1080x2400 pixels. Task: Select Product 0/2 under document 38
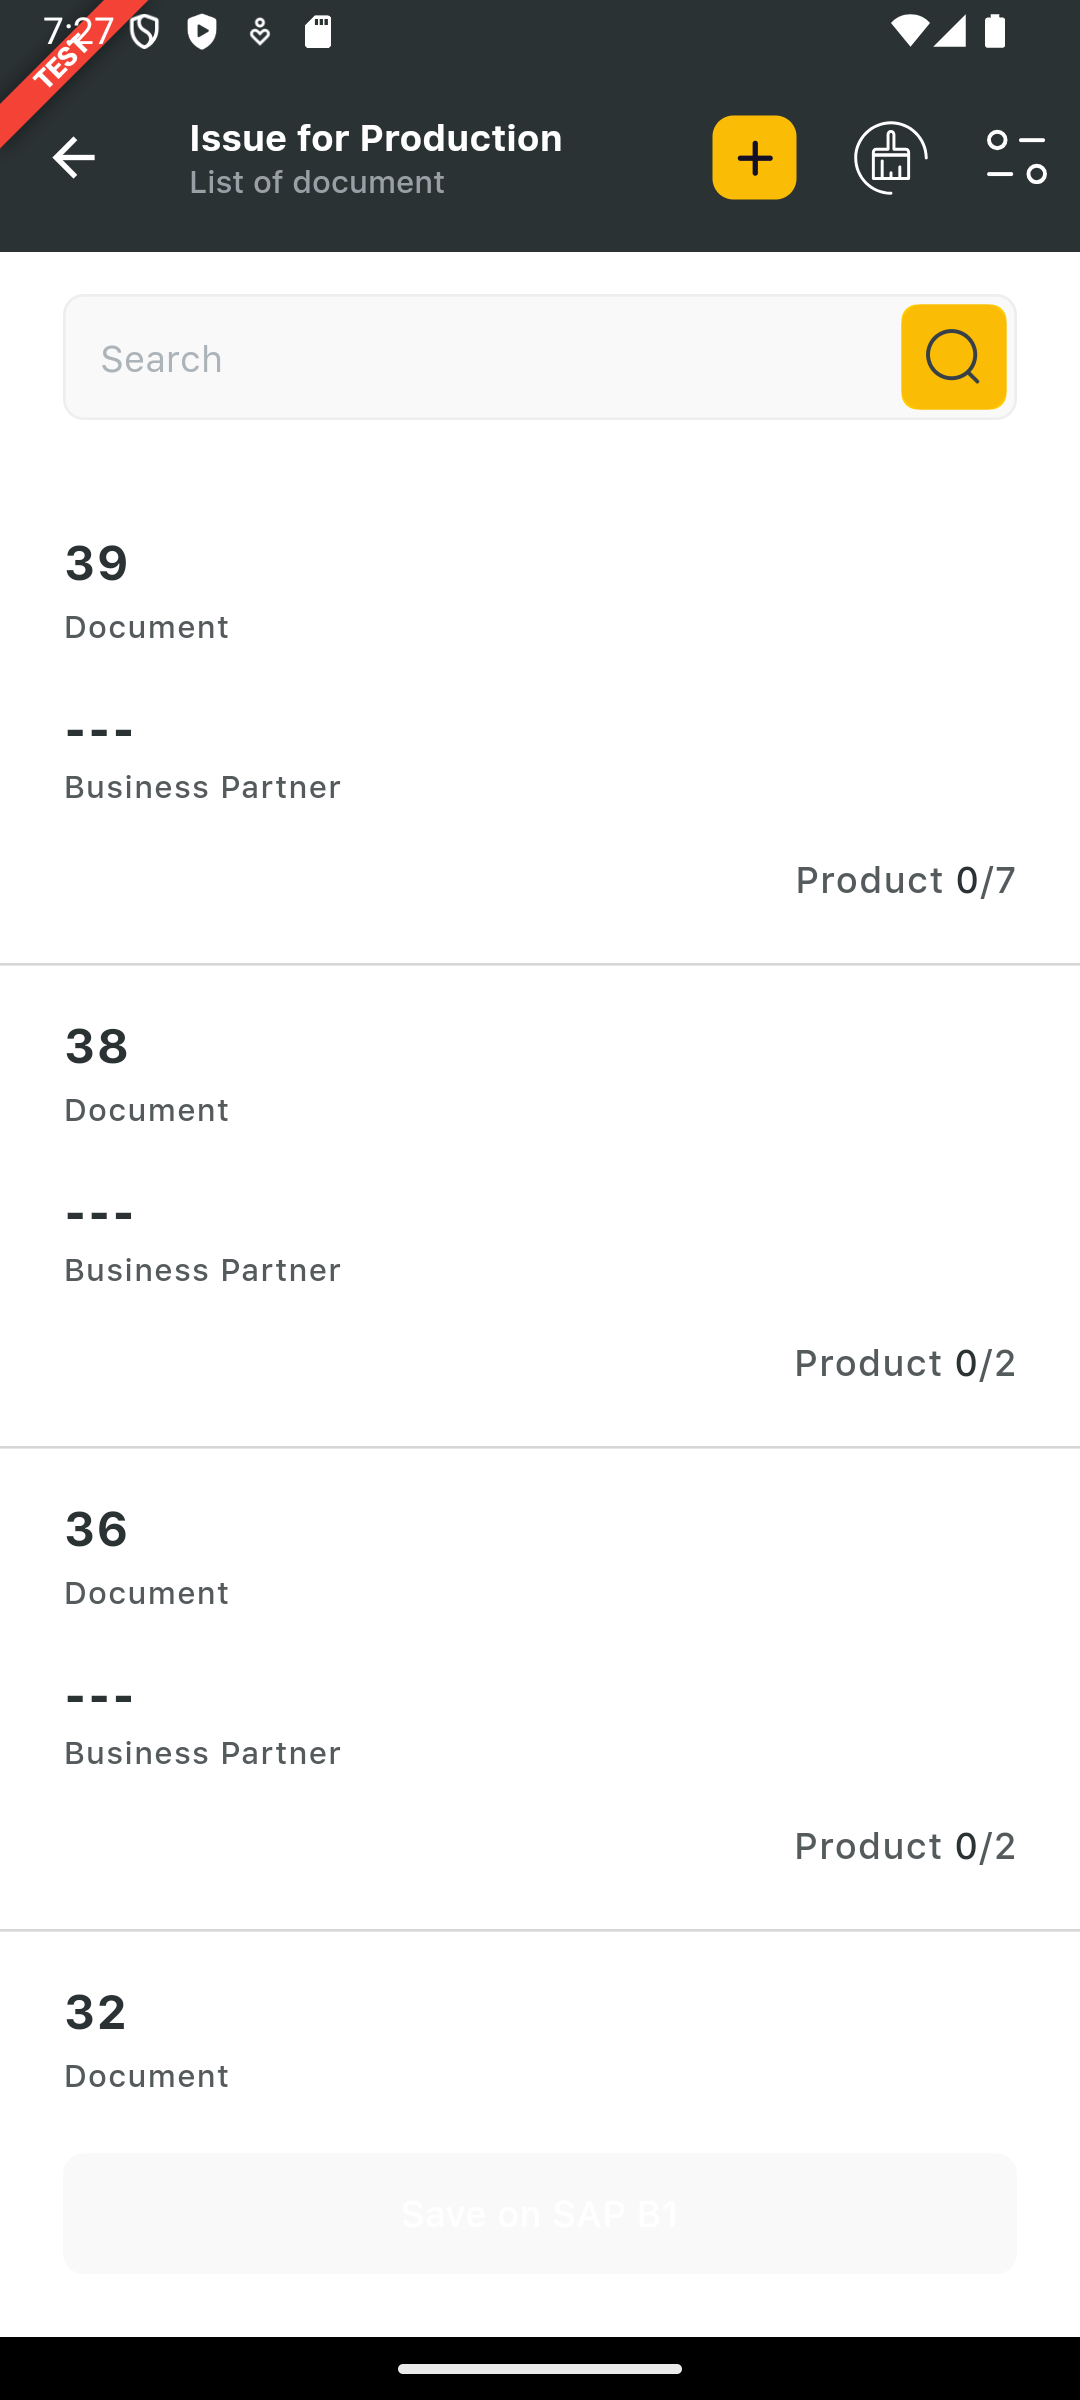tap(905, 1363)
